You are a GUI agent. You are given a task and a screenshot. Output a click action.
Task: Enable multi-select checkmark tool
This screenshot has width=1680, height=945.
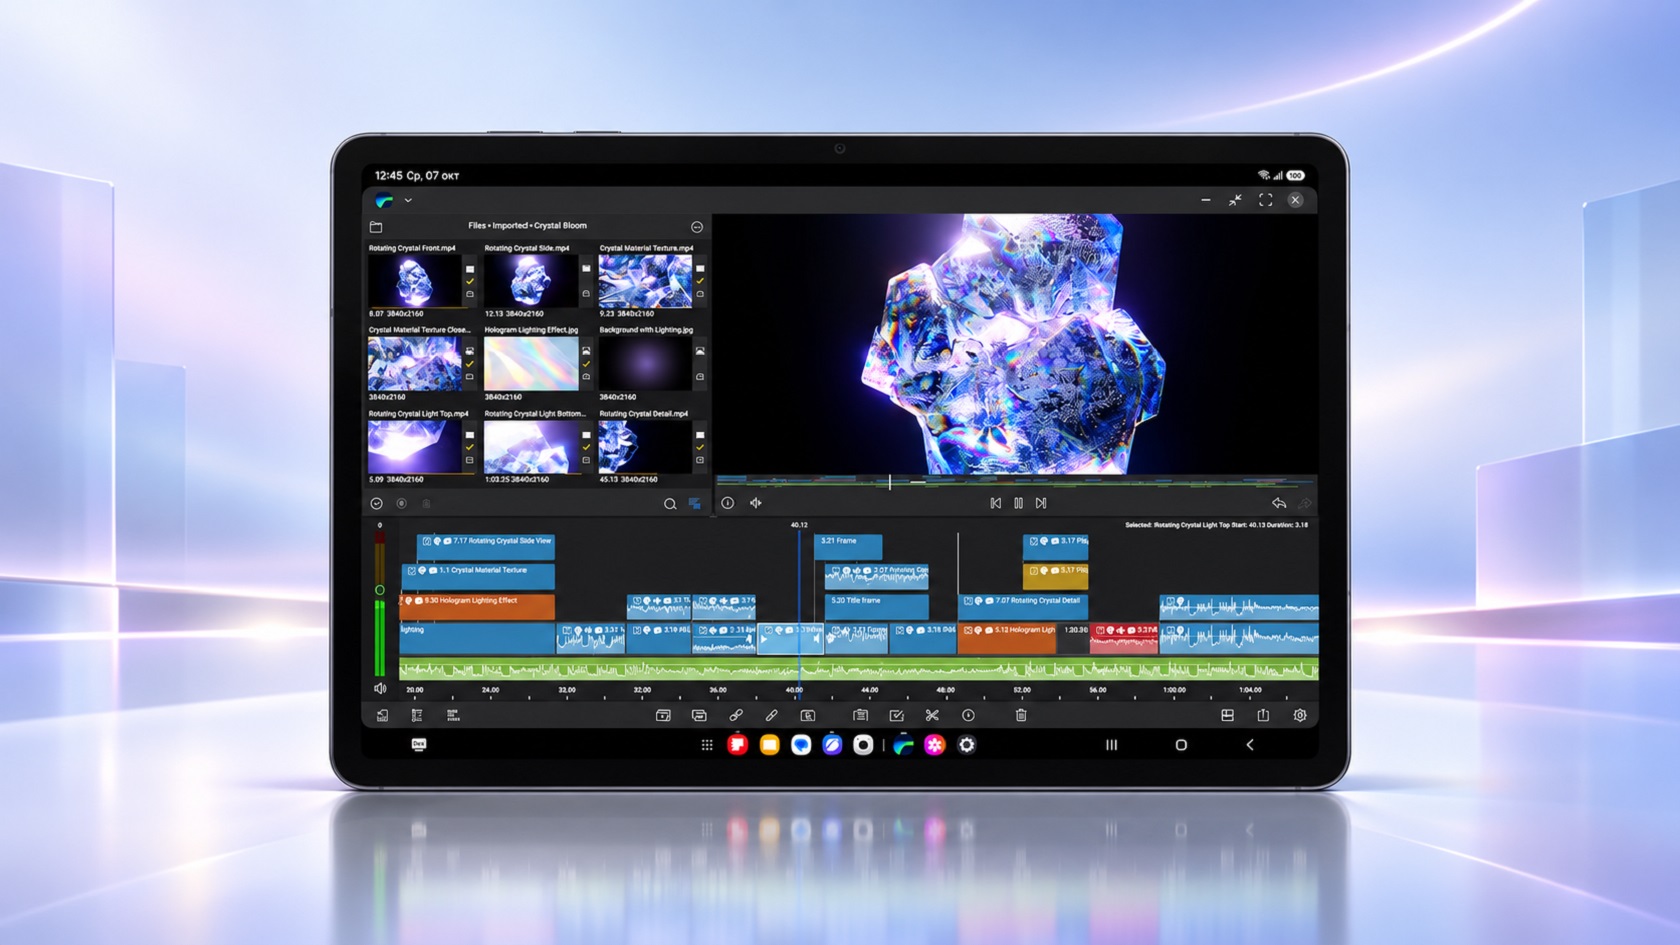coord(896,715)
